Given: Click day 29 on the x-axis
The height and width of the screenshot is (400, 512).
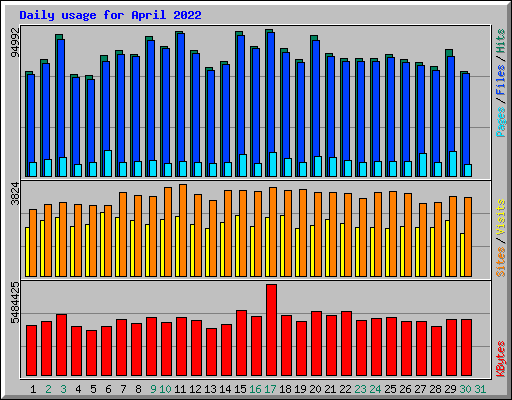Looking at the screenshot, I should 450,389.
